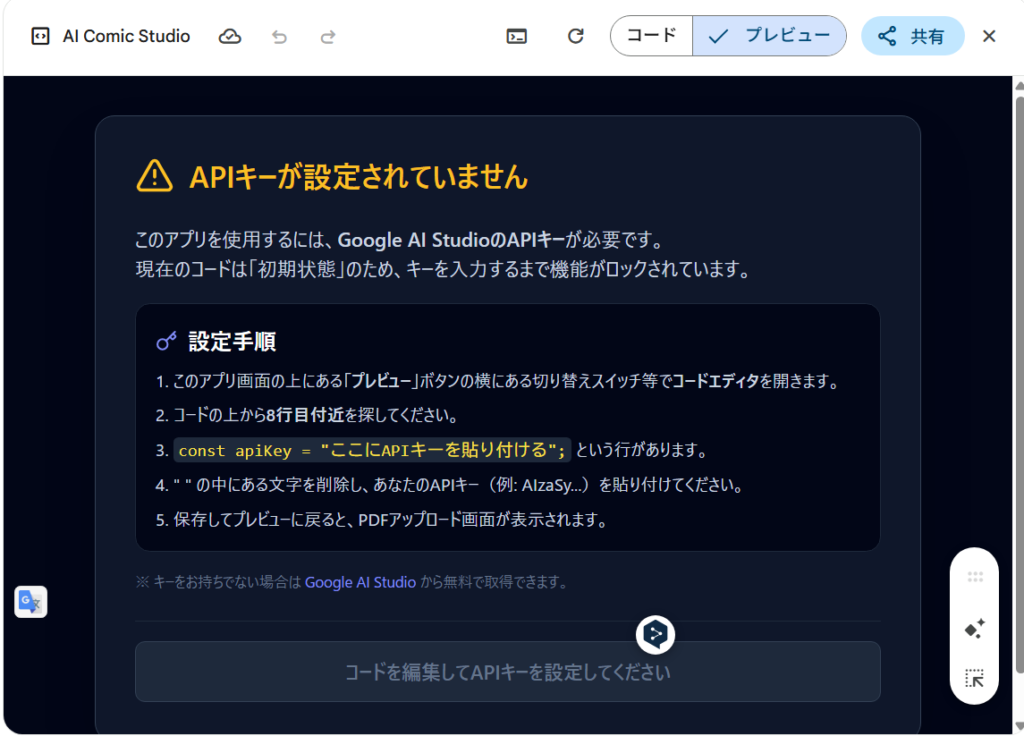Open the console panel icon
1024x736 pixels.
coord(517,36)
